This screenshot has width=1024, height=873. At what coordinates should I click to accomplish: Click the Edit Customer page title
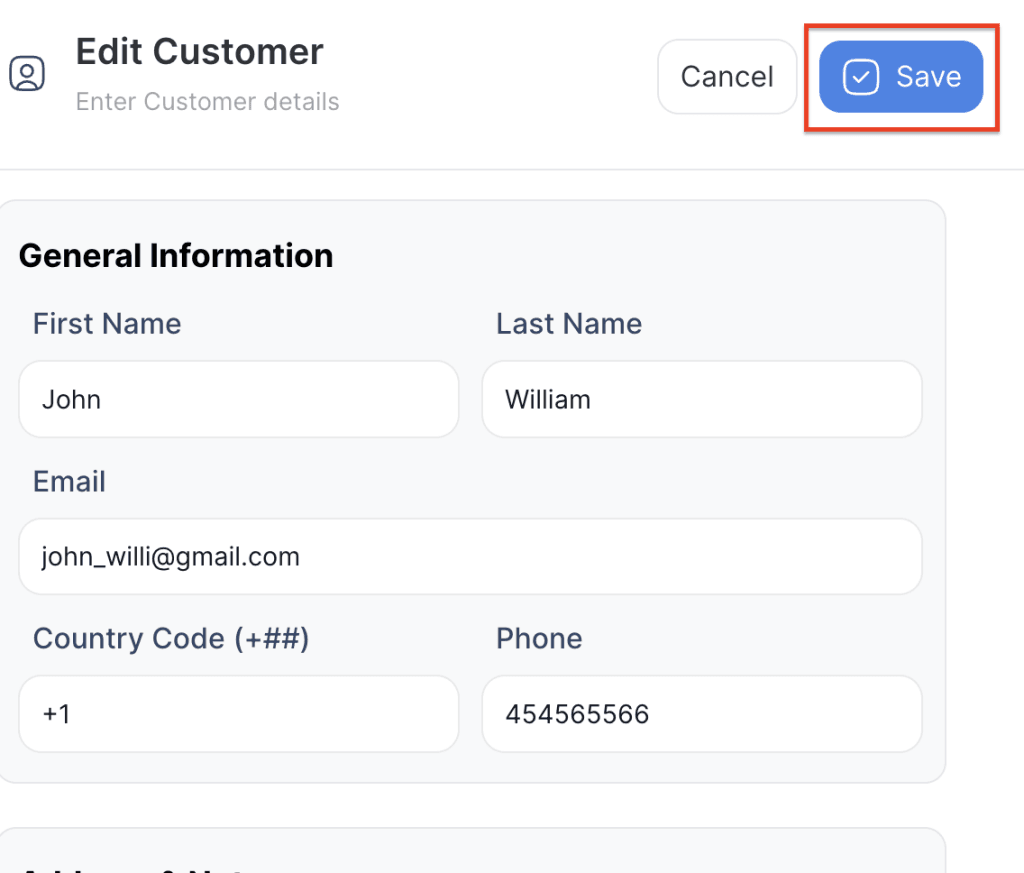(x=200, y=52)
